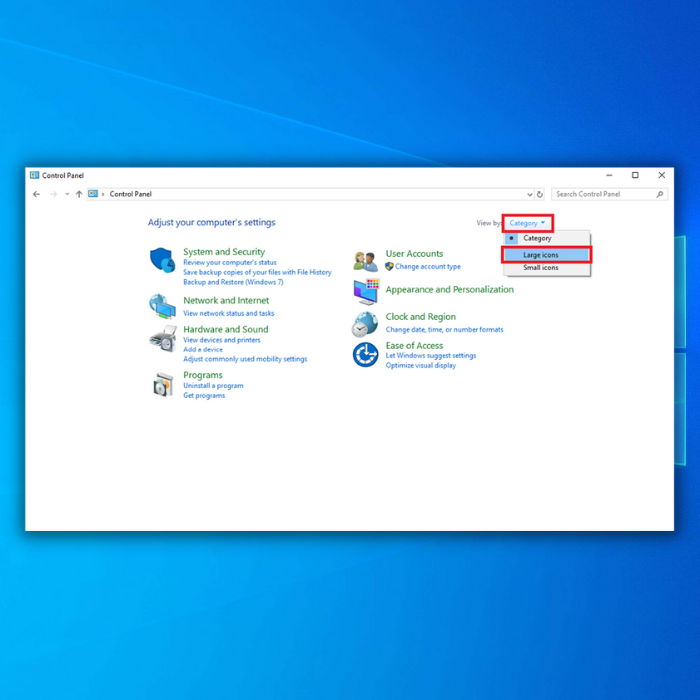Open the View by Category dropdown

527,223
